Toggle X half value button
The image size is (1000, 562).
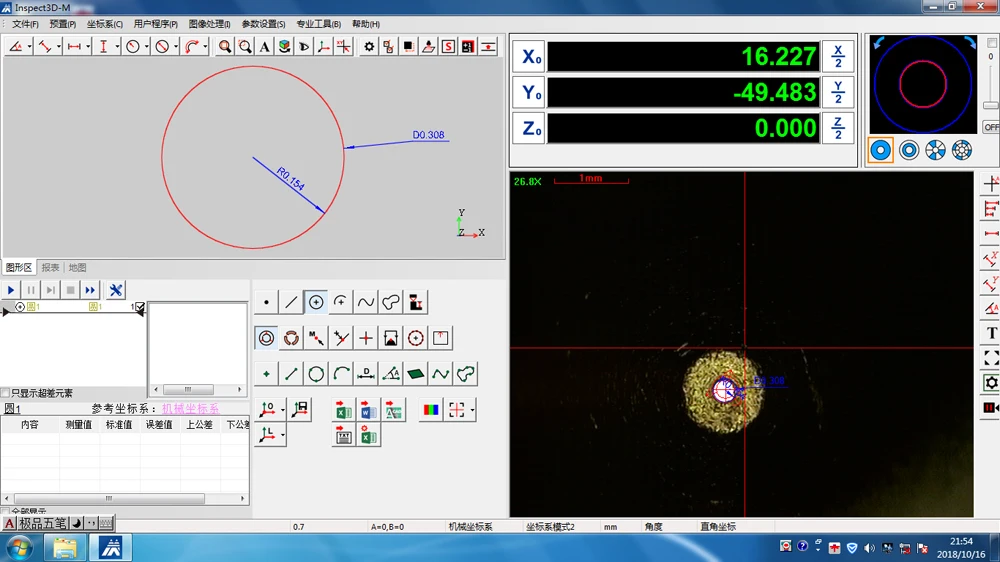(x=838, y=57)
